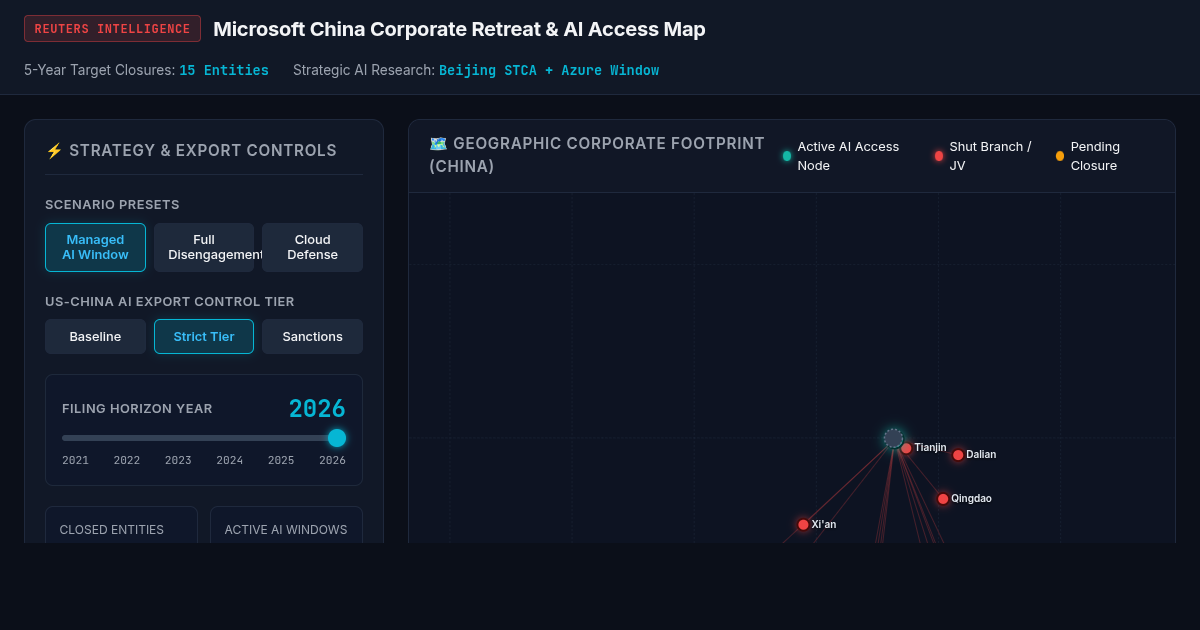Click the Beijing STCA + Azure Window text
The width and height of the screenshot is (1200, 630).
click(x=549, y=71)
